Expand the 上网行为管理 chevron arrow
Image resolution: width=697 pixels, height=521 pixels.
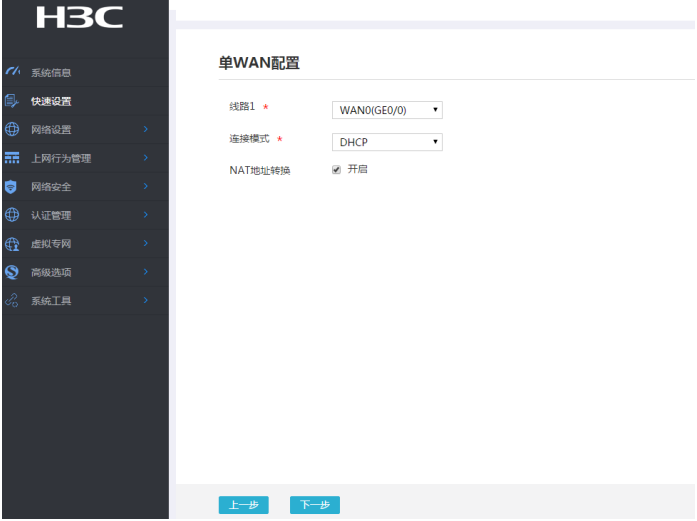pos(146,157)
